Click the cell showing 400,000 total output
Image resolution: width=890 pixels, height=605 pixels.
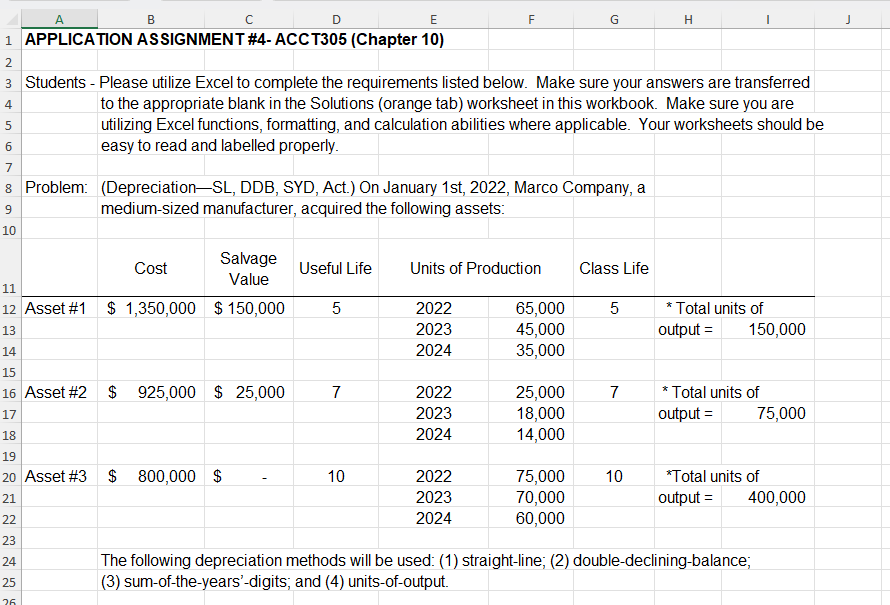[x=767, y=497]
